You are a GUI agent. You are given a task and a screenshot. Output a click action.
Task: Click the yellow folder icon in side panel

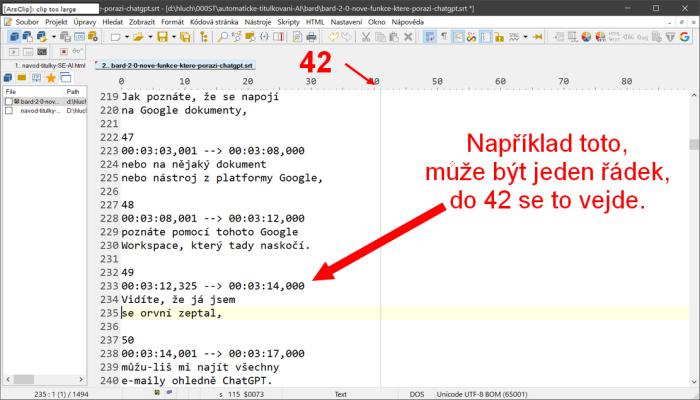(22, 78)
